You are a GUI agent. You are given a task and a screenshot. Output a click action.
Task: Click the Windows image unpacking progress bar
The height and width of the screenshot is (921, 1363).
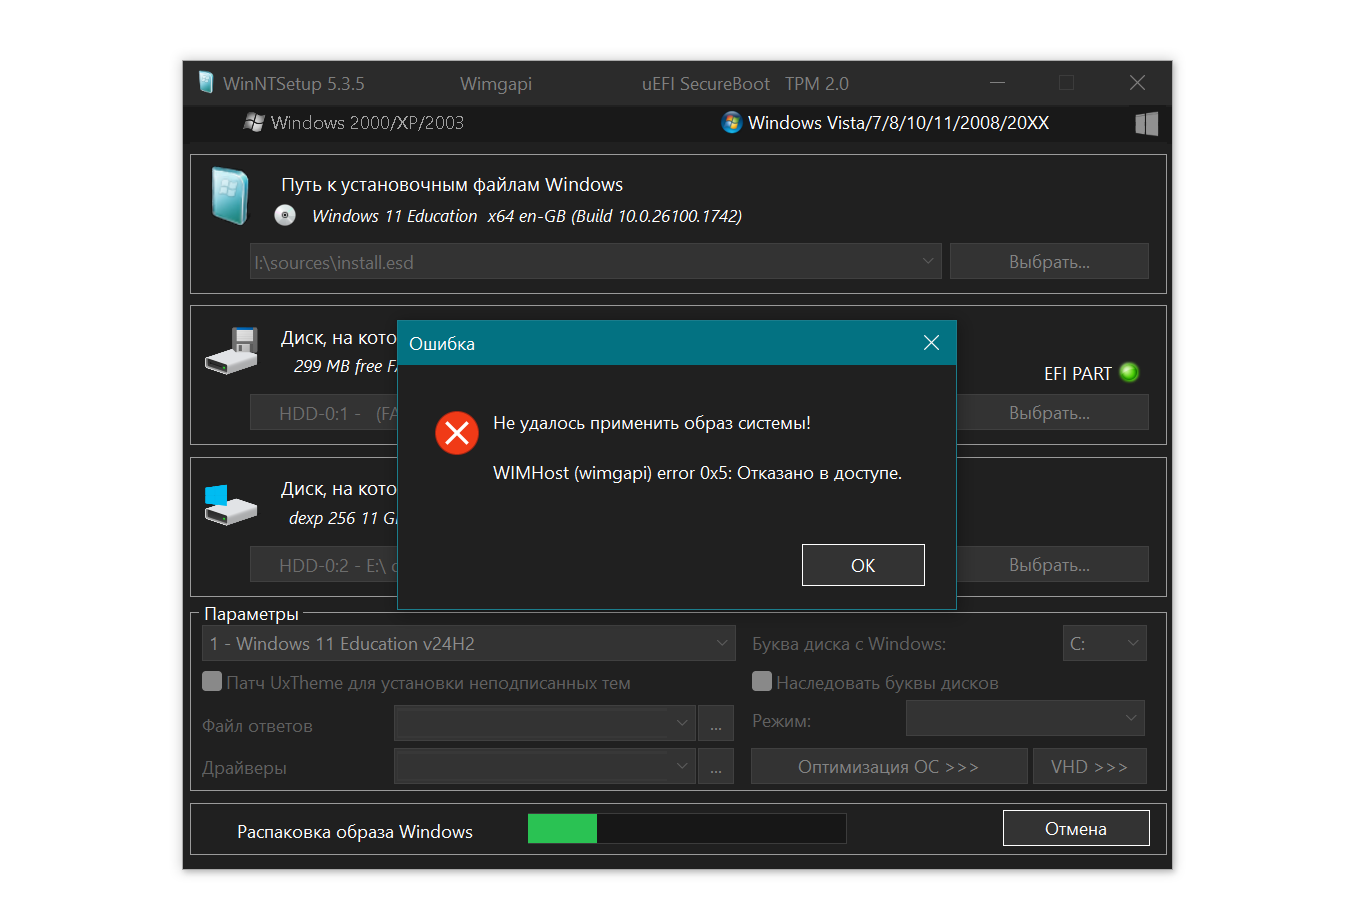pyautogui.click(x=687, y=828)
